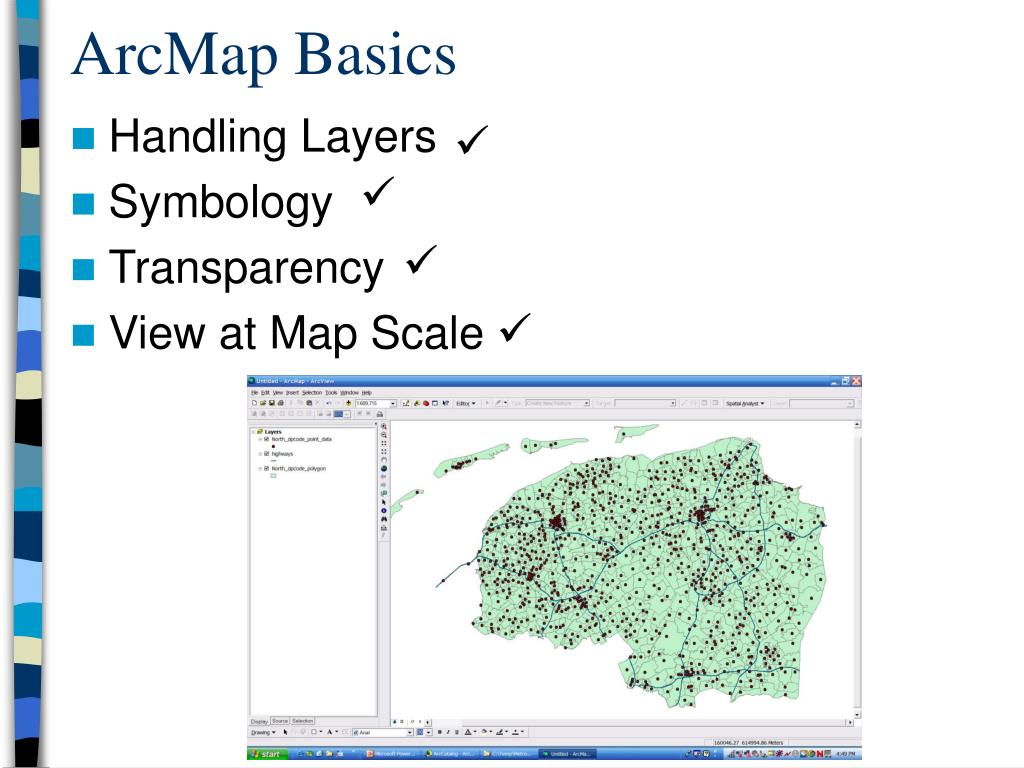Select the Zoom In tool
This screenshot has width=1024, height=768.
[384, 426]
